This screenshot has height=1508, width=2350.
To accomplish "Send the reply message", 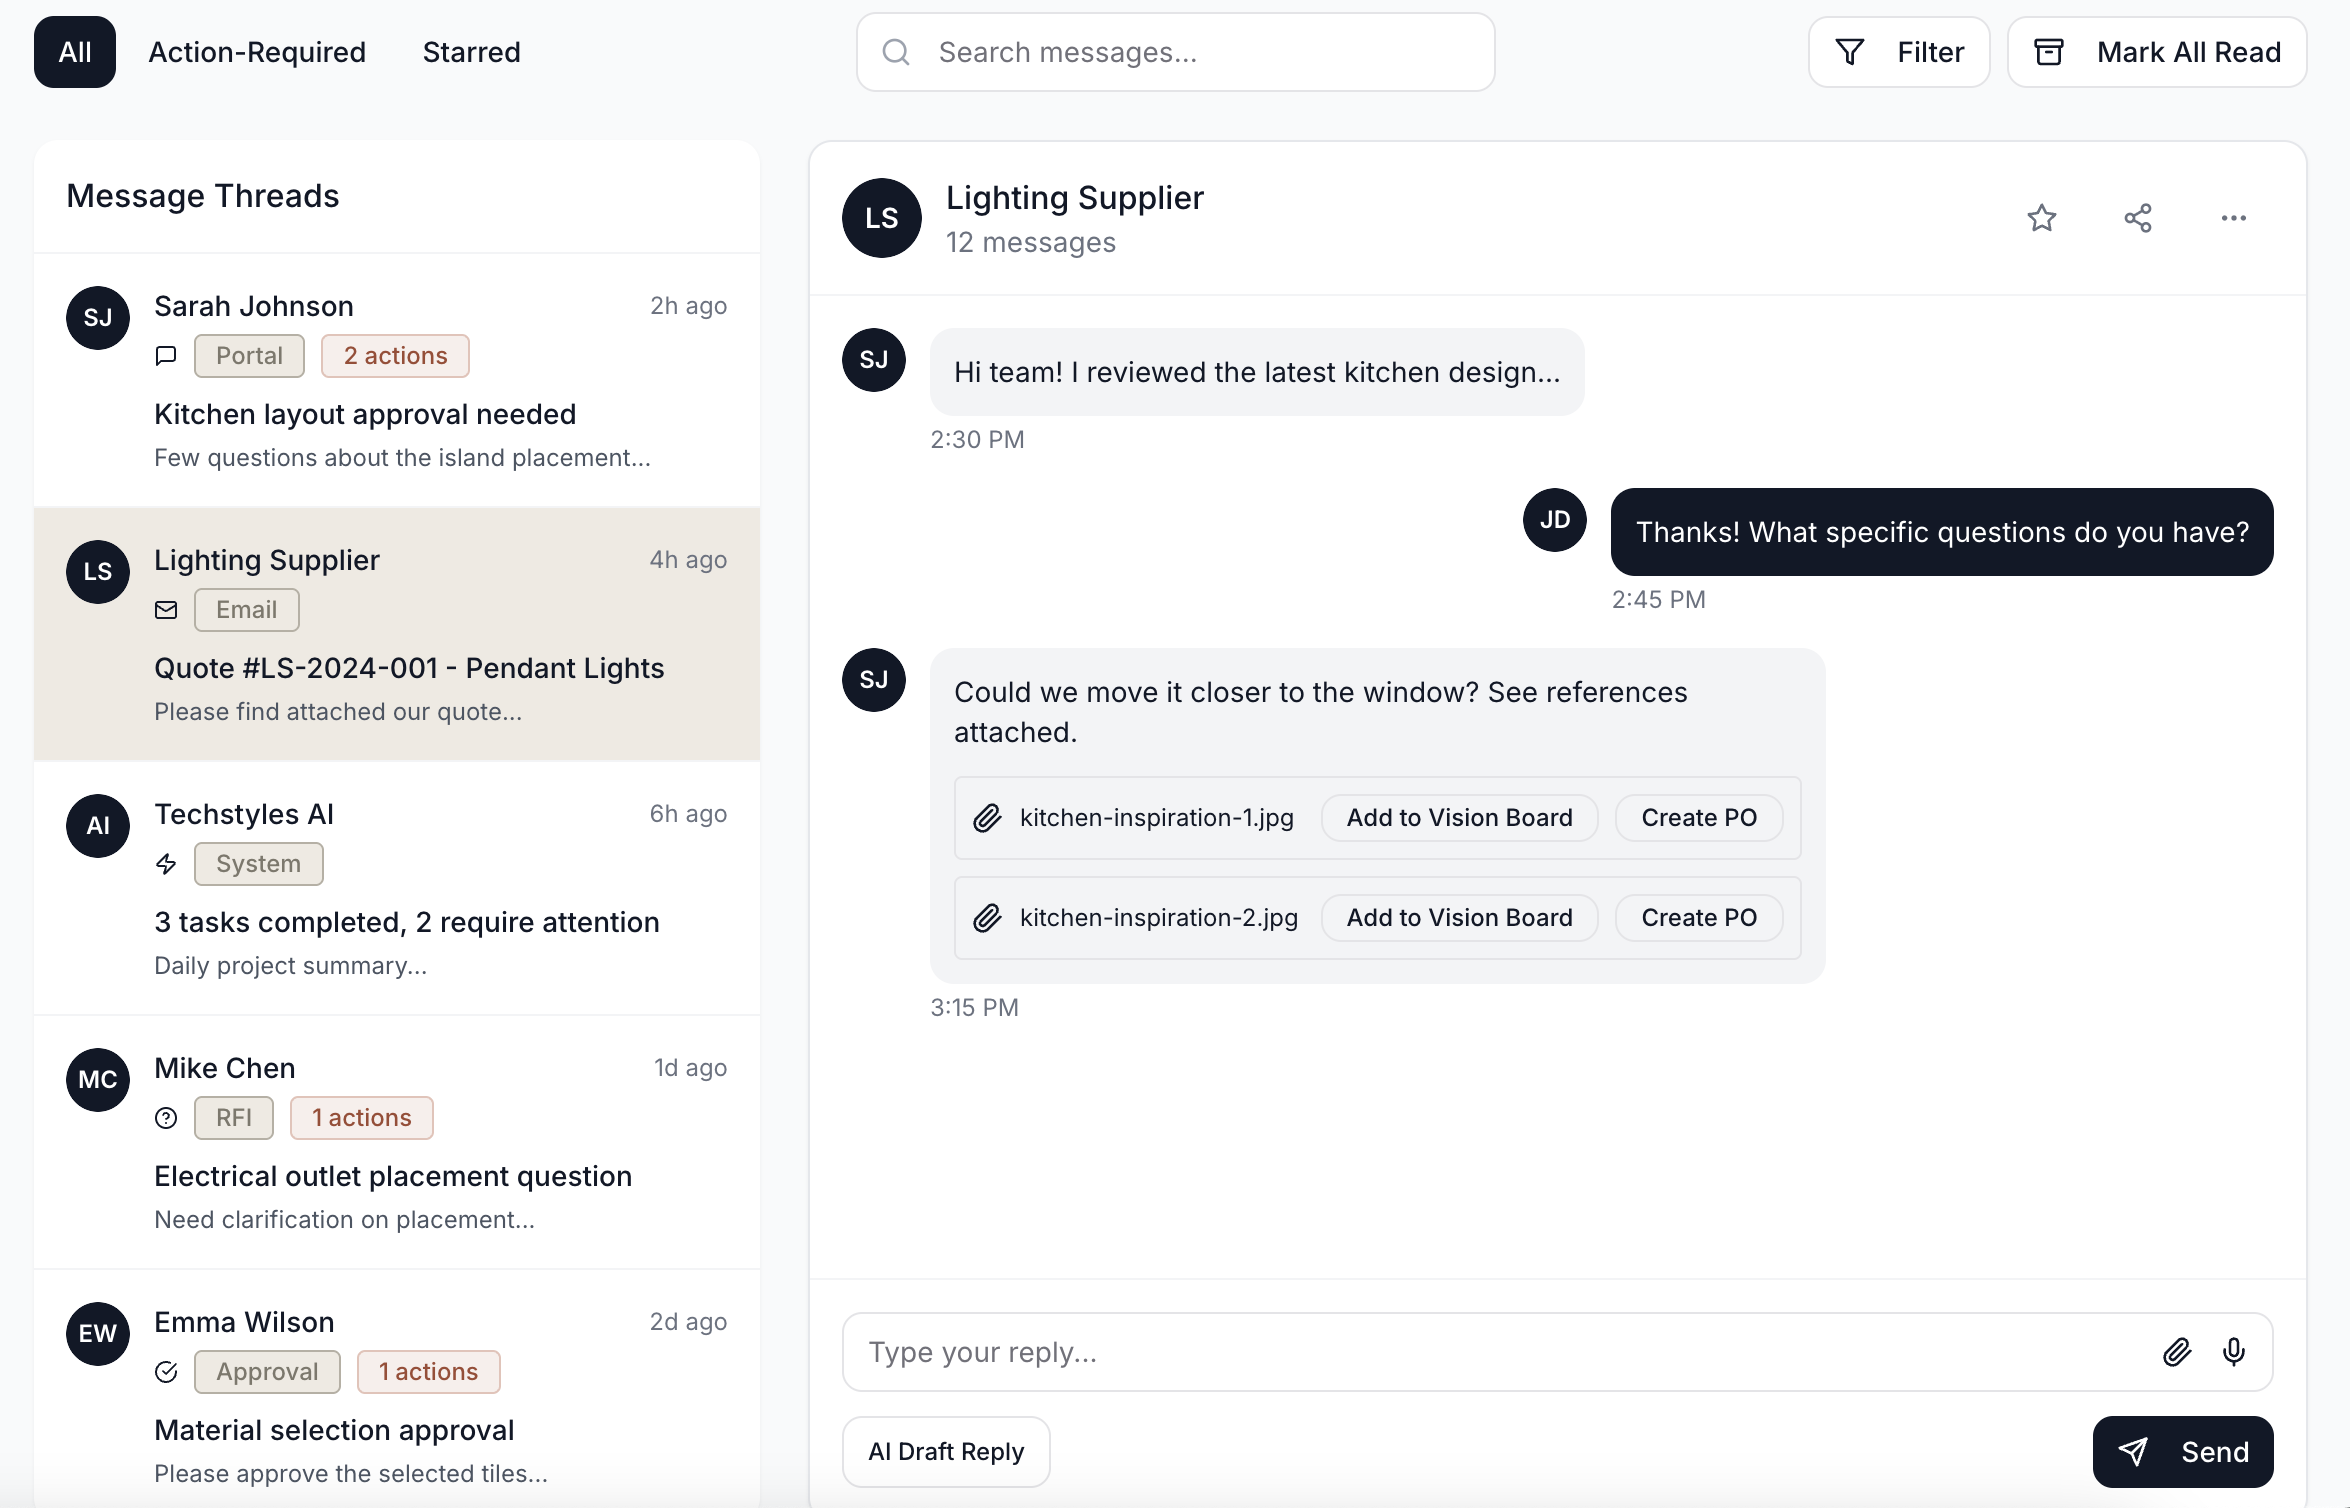I will tap(2183, 1451).
